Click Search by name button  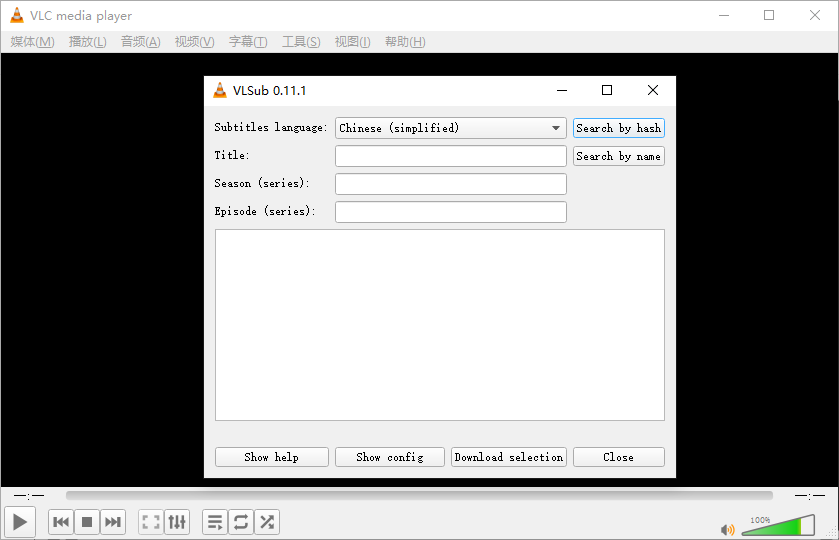pos(619,156)
